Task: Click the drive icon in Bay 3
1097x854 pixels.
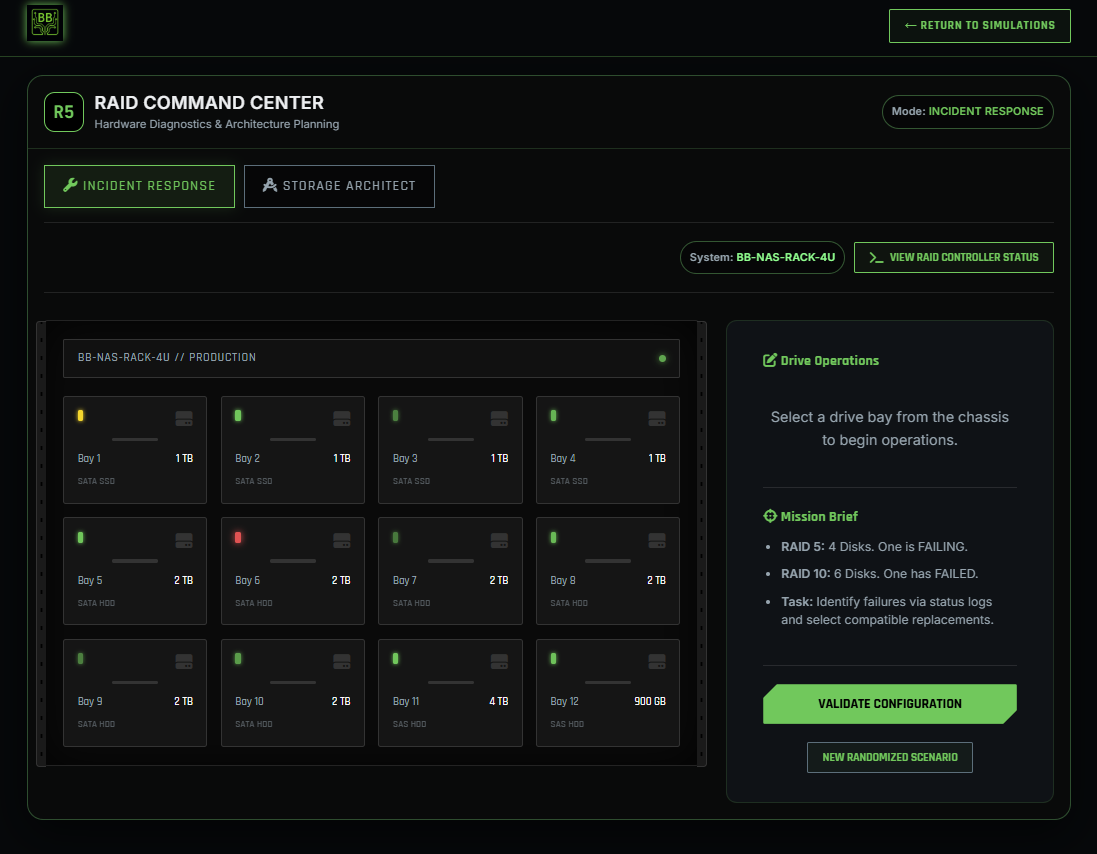Action: [x=499, y=418]
